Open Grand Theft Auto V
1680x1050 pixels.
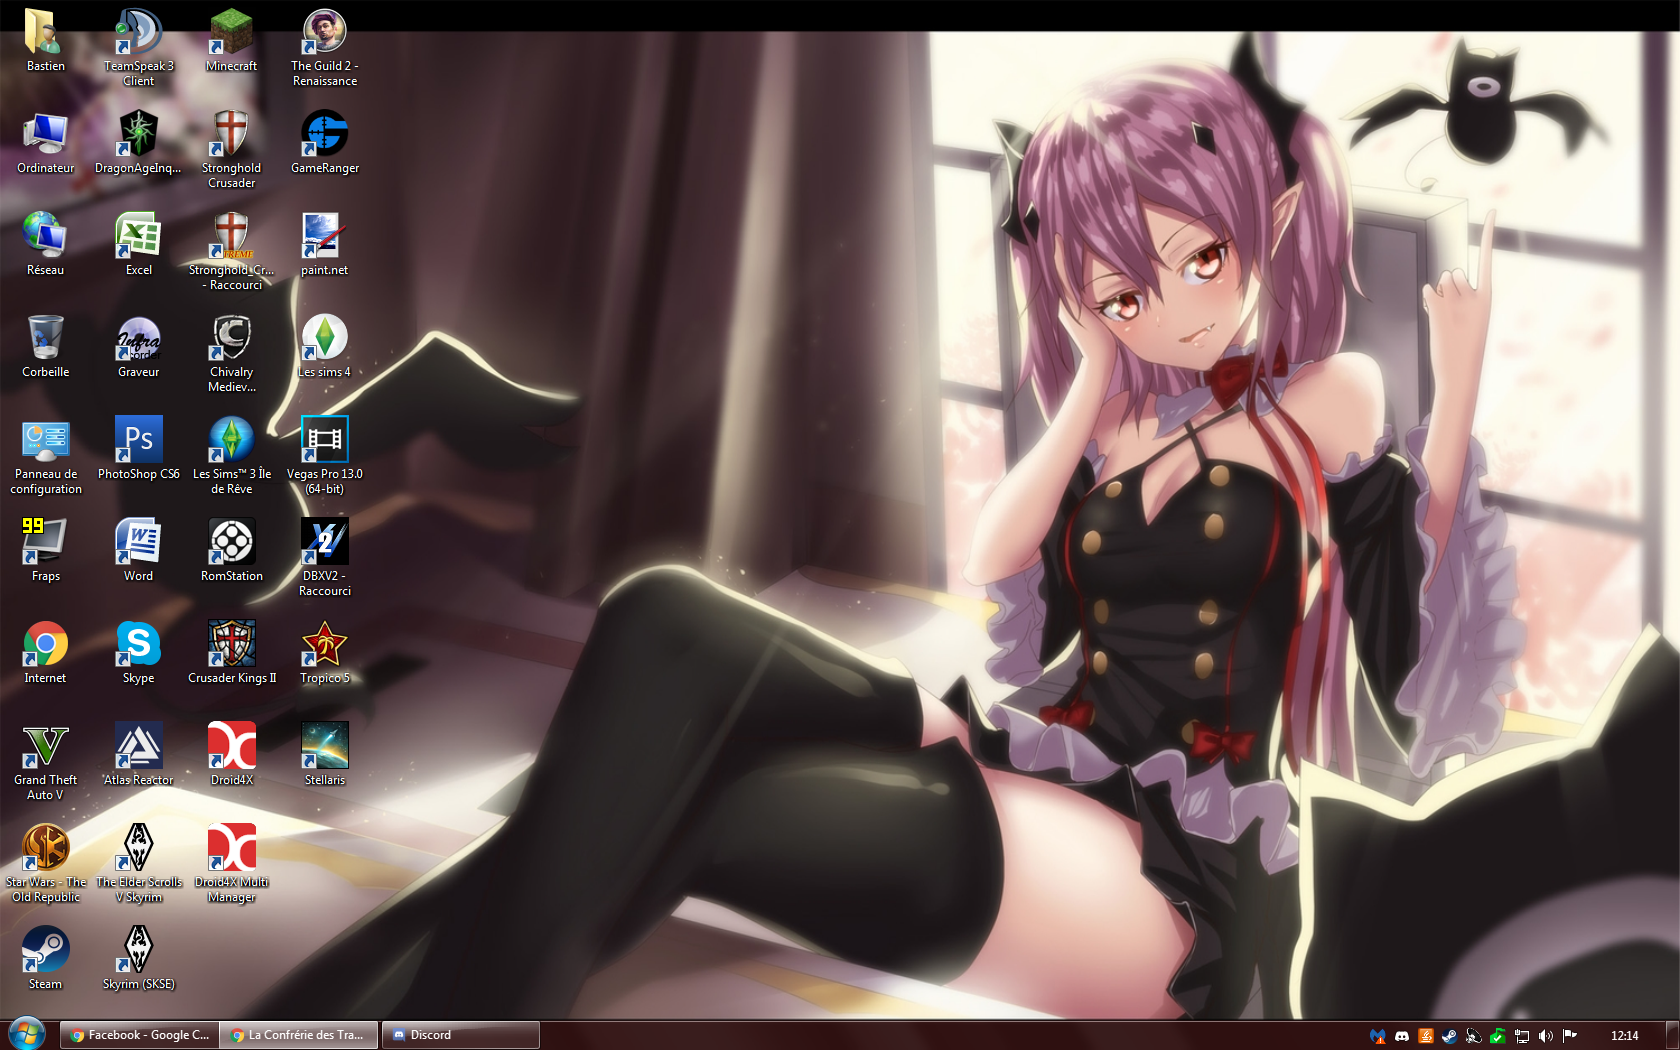coord(45,761)
